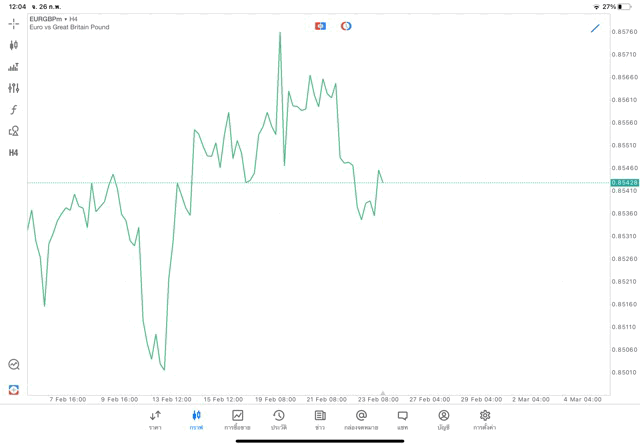Image resolution: width=640 pixels, height=447 pixels.
Task: Tap the blue-red square icon atop chart
Action: tap(320, 26)
